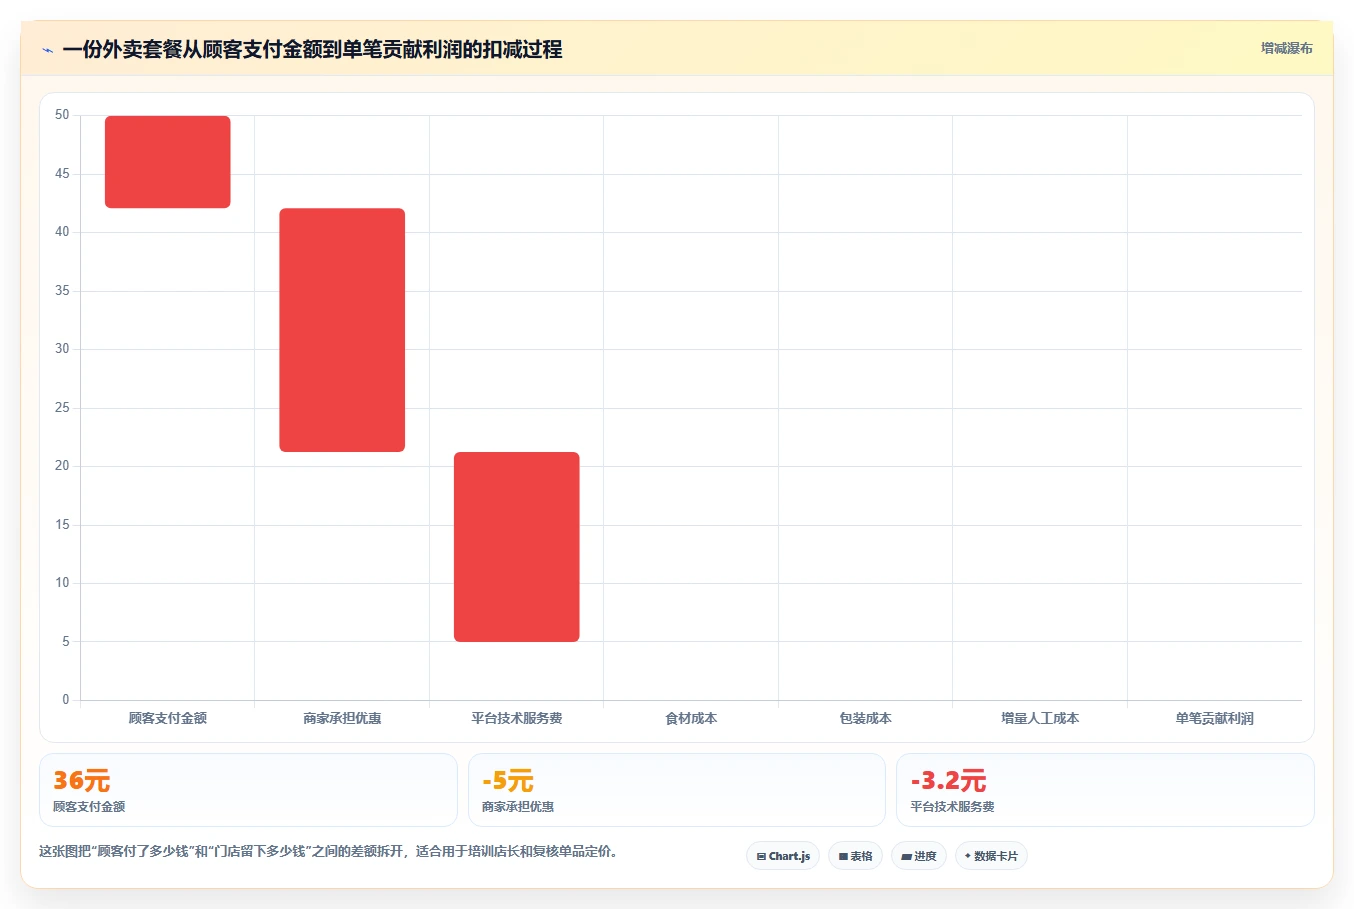The height and width of the screenshot is (909, 1354).
Task: Click the x-axis label 增量人工成本
Action: pos(1040,718)
